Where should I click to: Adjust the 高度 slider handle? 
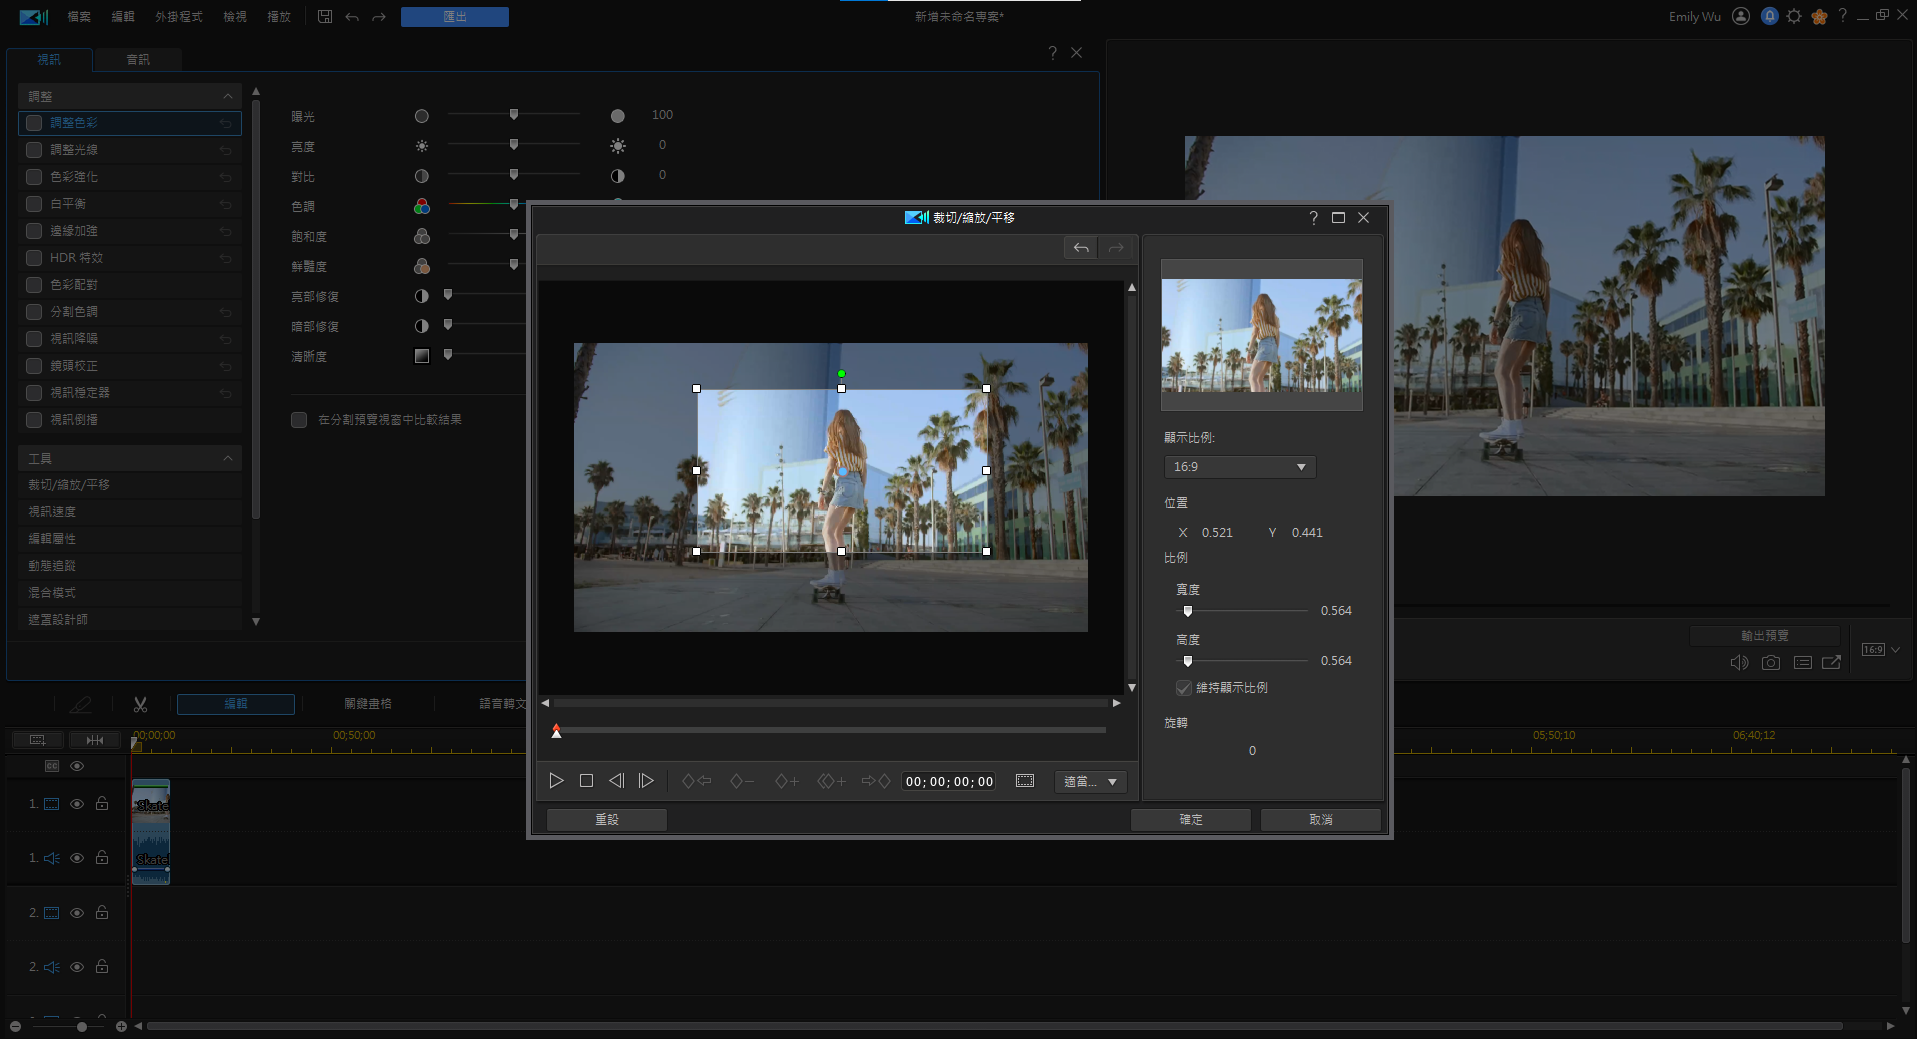pos(1188,661)
